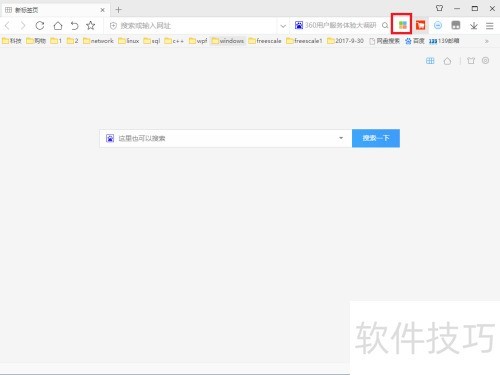Open the freescale1 bookmarks folder
Screen dimensions: 500x375
304,41
